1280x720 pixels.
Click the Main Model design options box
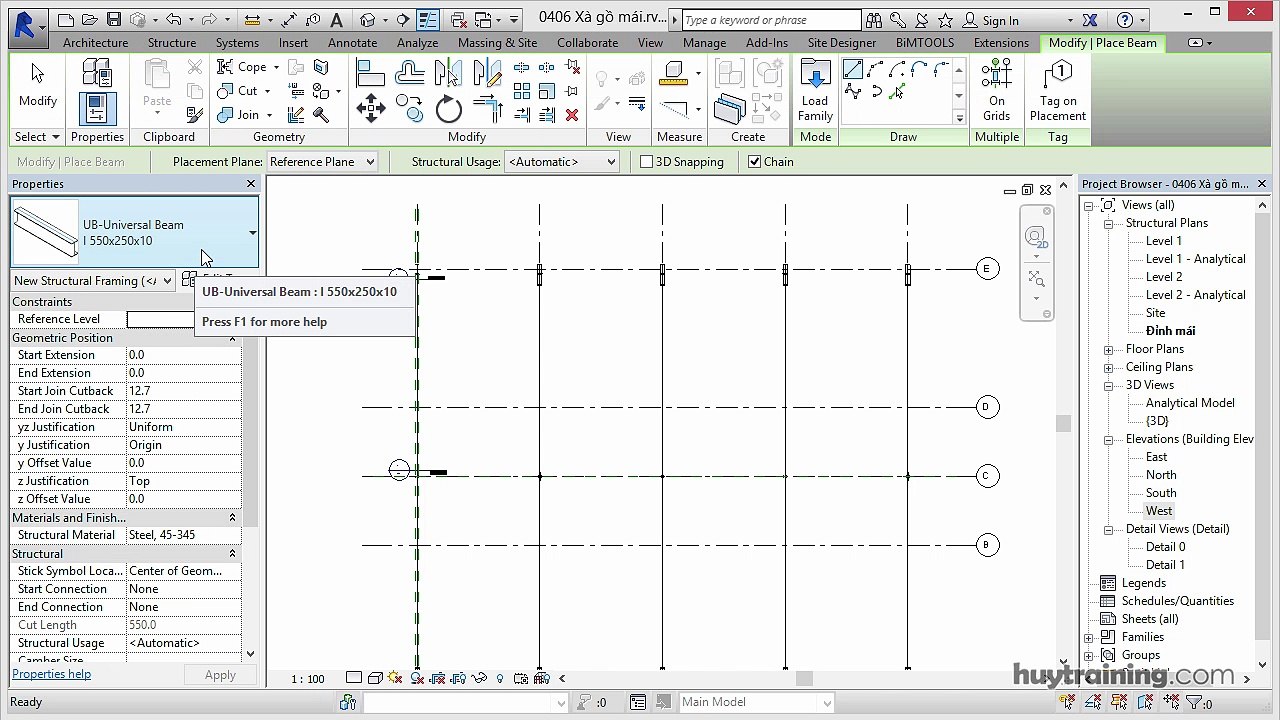(756, 702)
